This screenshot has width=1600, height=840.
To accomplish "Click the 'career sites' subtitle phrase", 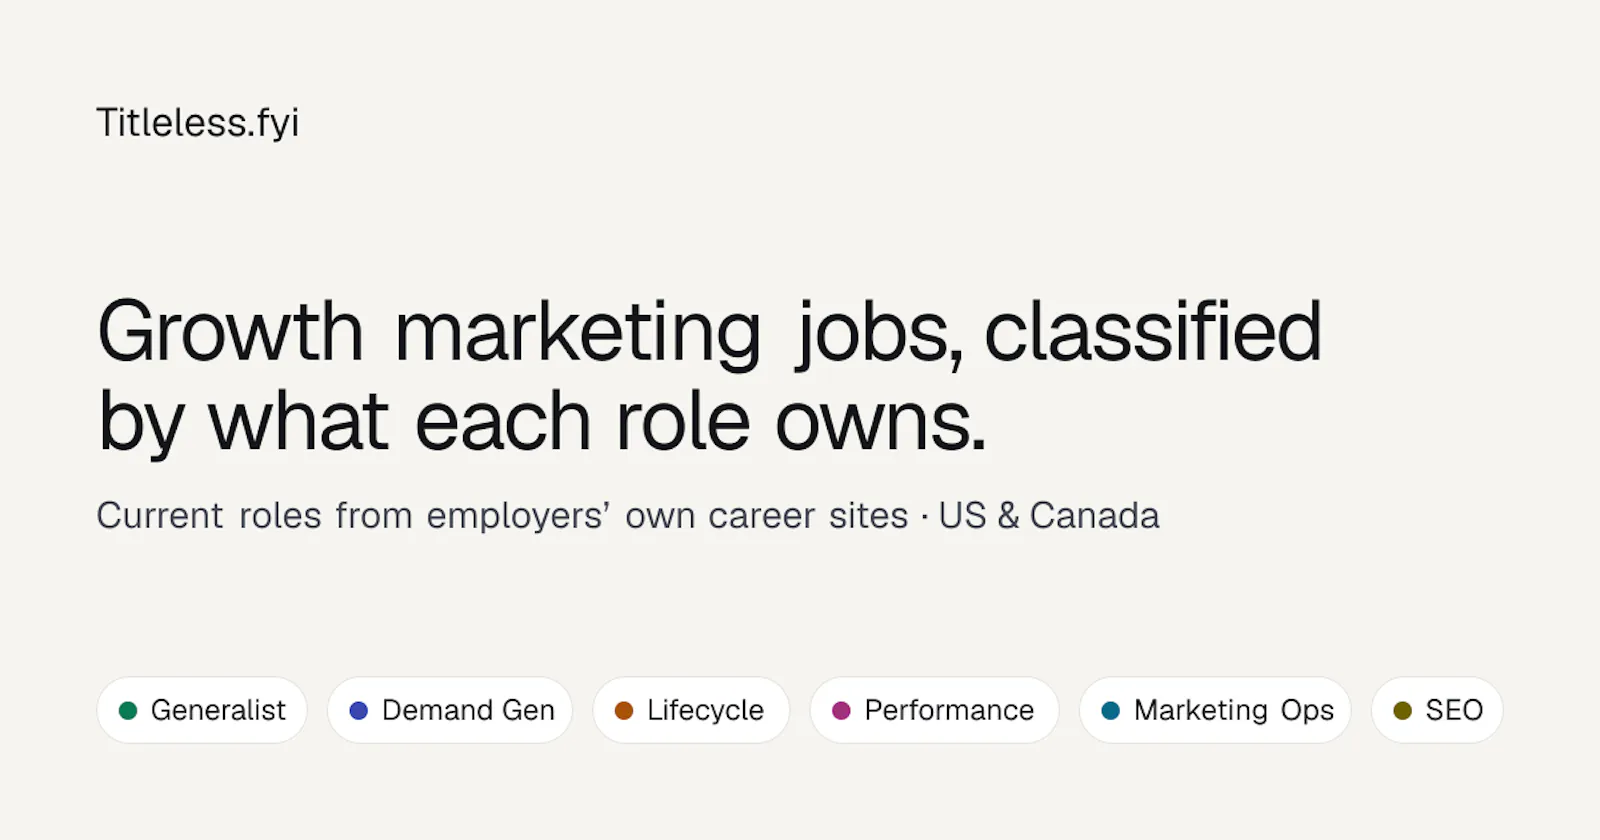I will click(x=808, y=516).
